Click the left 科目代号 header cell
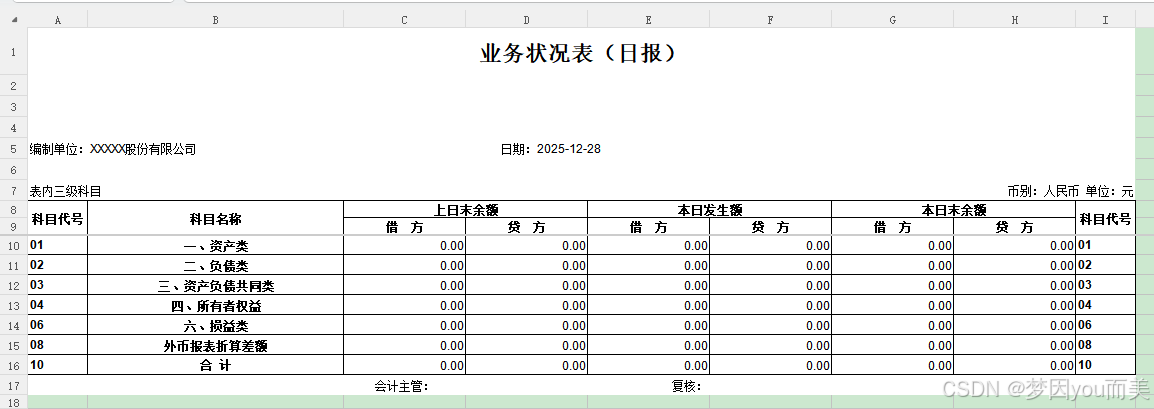Image resolution: width=1154 pixels, height=409 pixels. pyautogui.click(x=58, y=218)
